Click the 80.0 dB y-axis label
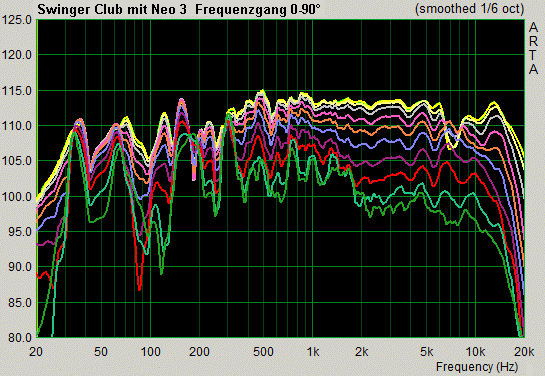The width and height of the screenshot is (545, 376). 20,337
